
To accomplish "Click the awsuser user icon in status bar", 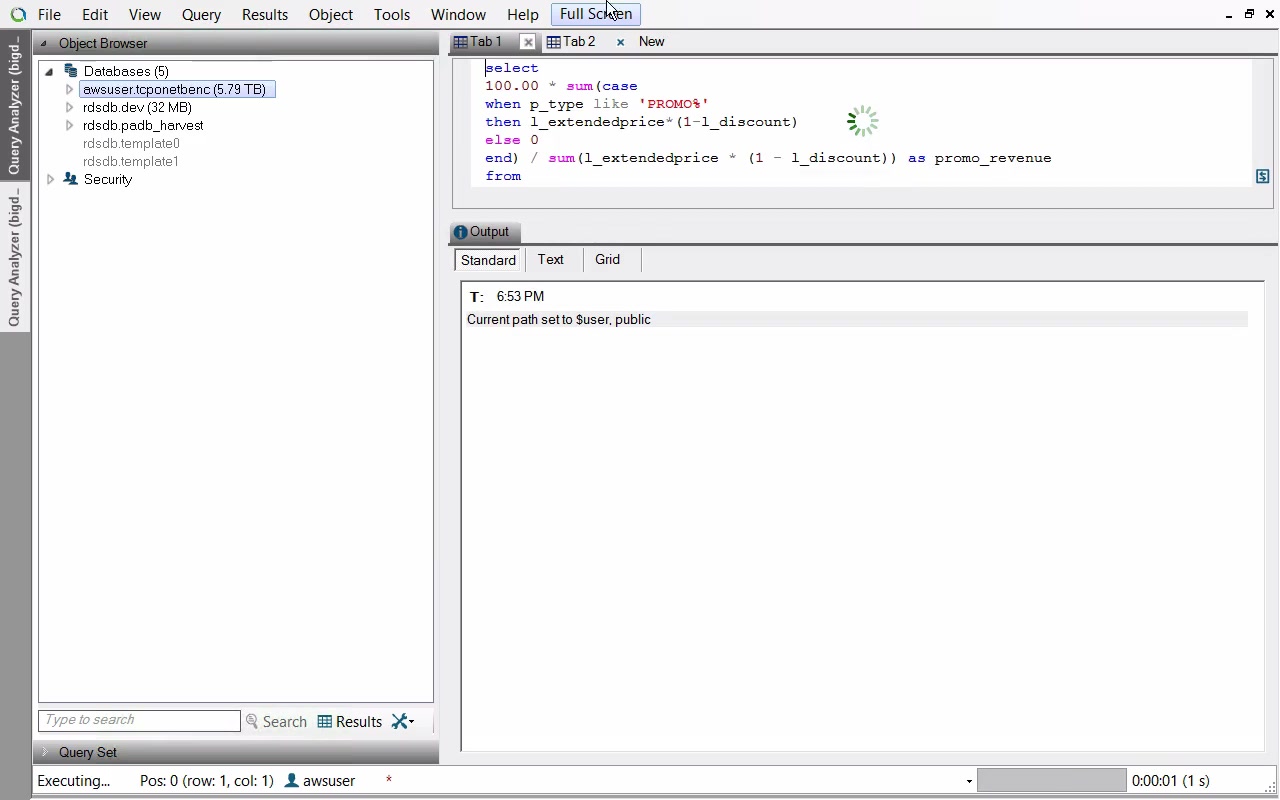I will click(292, 781).
